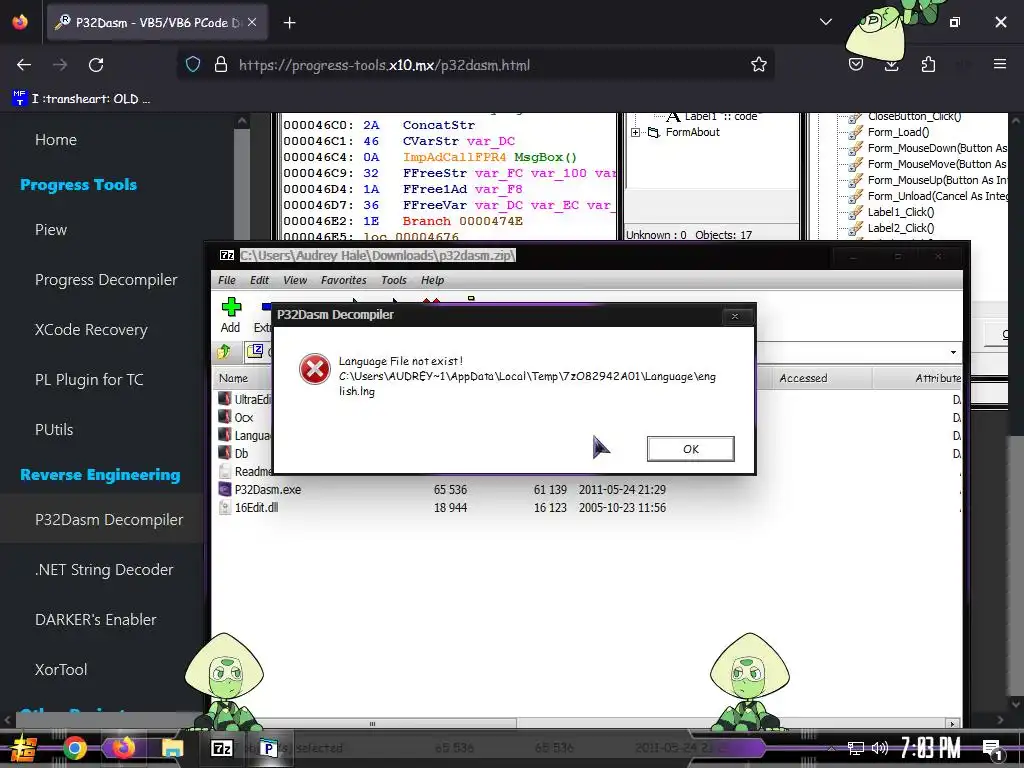Image resolution: width=1024 pixels, height=768 pixels.
Task: Close the P32Dasm Decompiler error dialog
Action: tap(735, 316)
